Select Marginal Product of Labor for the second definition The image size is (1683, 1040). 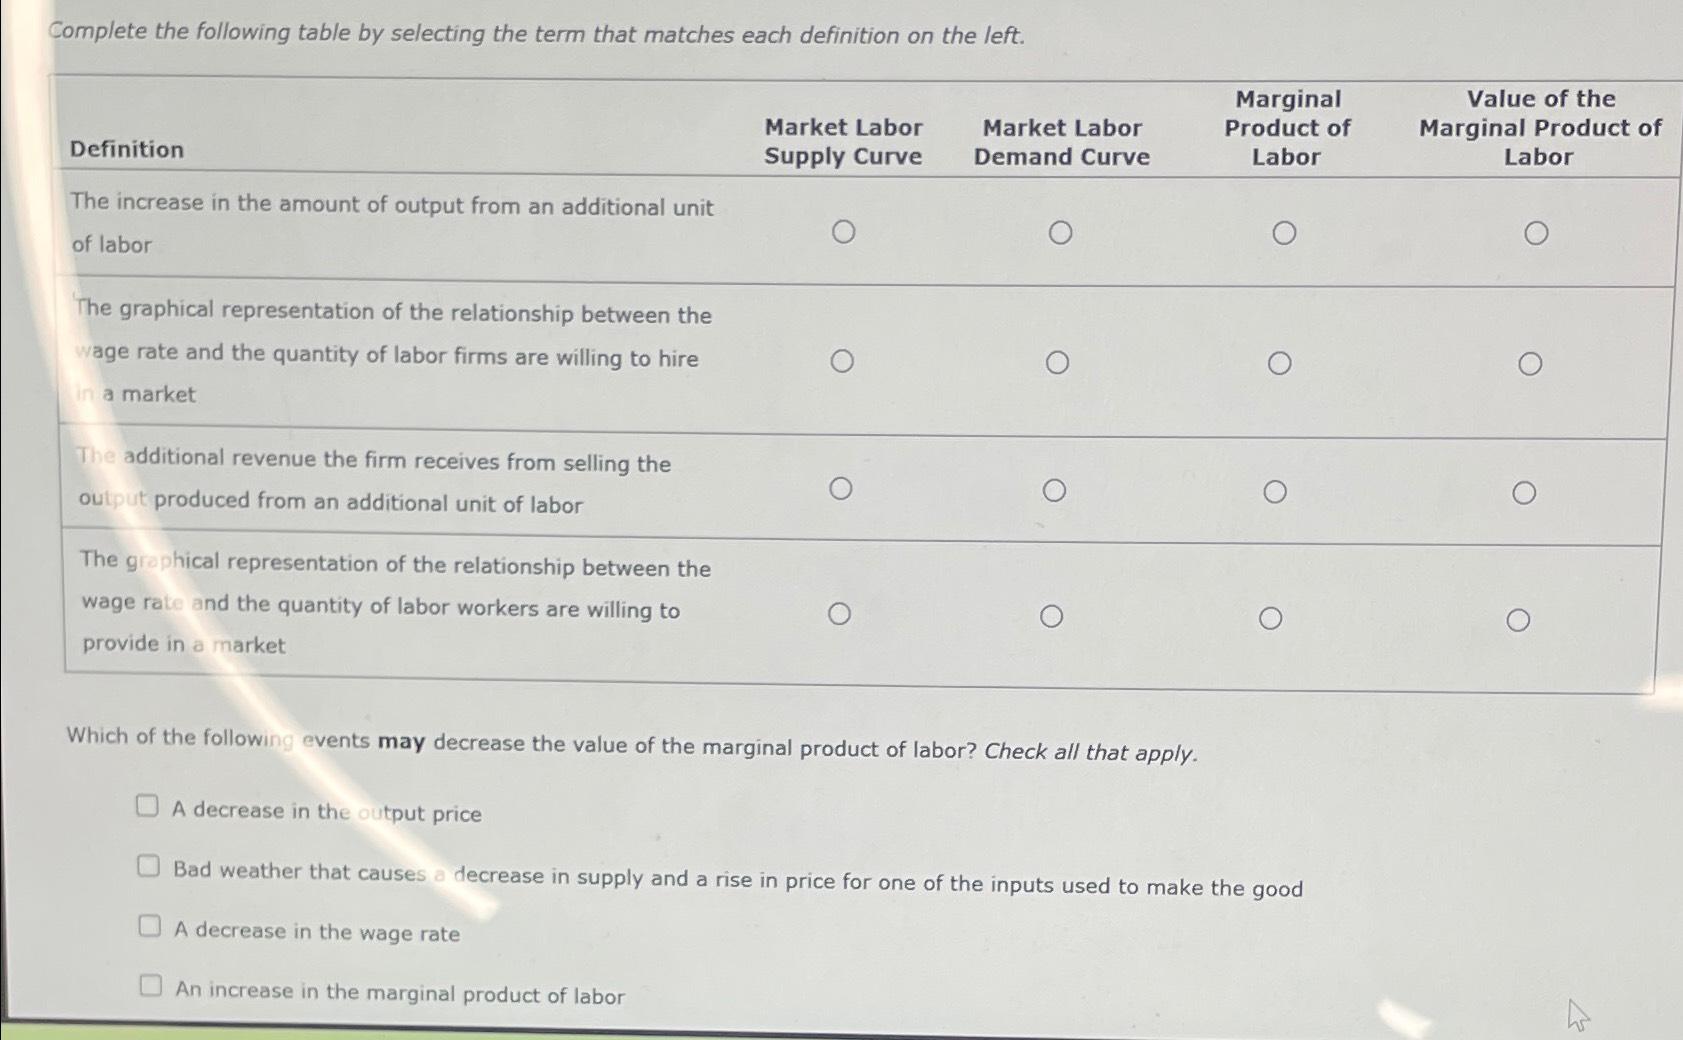[x=1281, y=359]
